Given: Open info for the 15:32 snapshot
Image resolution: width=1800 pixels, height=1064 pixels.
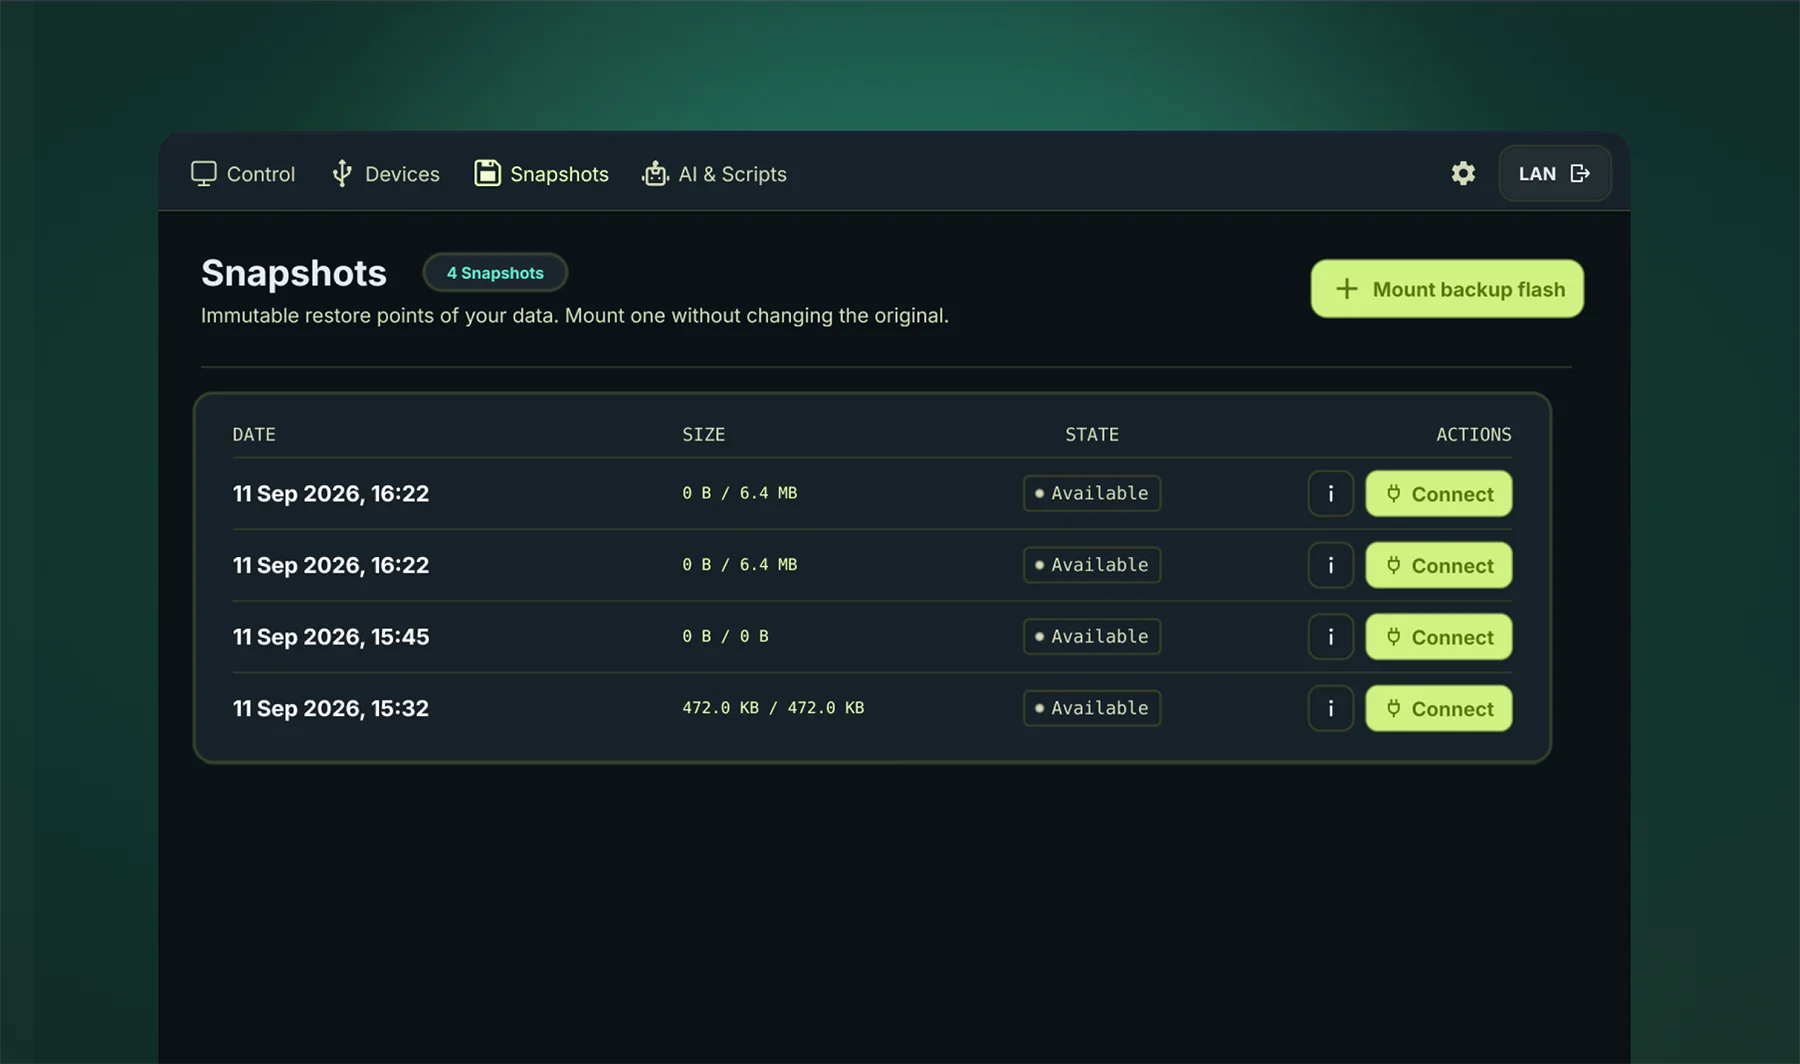Looking at the screenshot, I should coord(1330,708).
